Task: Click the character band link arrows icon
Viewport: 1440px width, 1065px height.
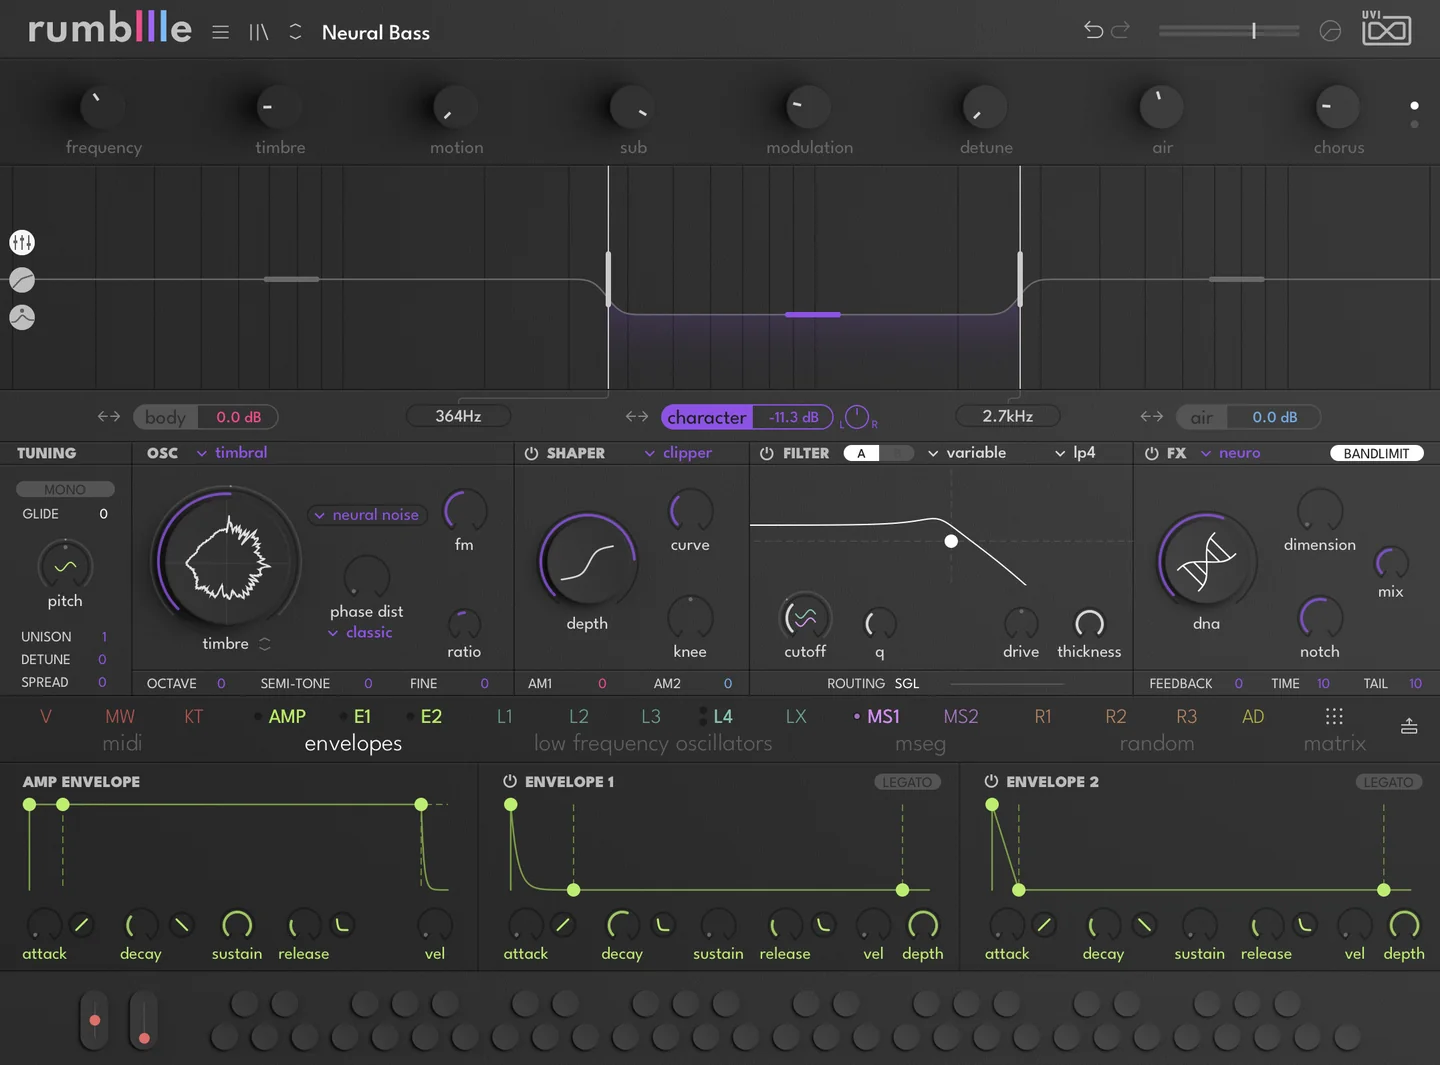Action: [x=637, y=416]
